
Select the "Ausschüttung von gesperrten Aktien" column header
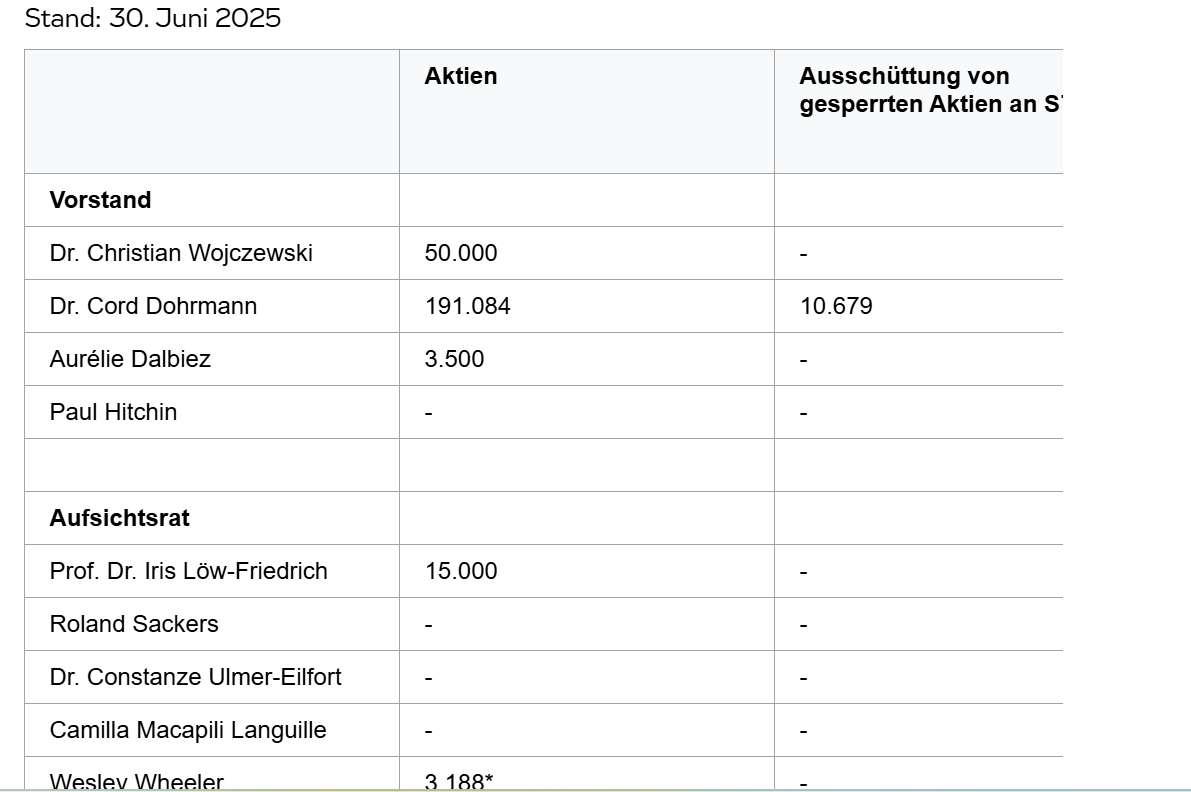pos(929,90)
